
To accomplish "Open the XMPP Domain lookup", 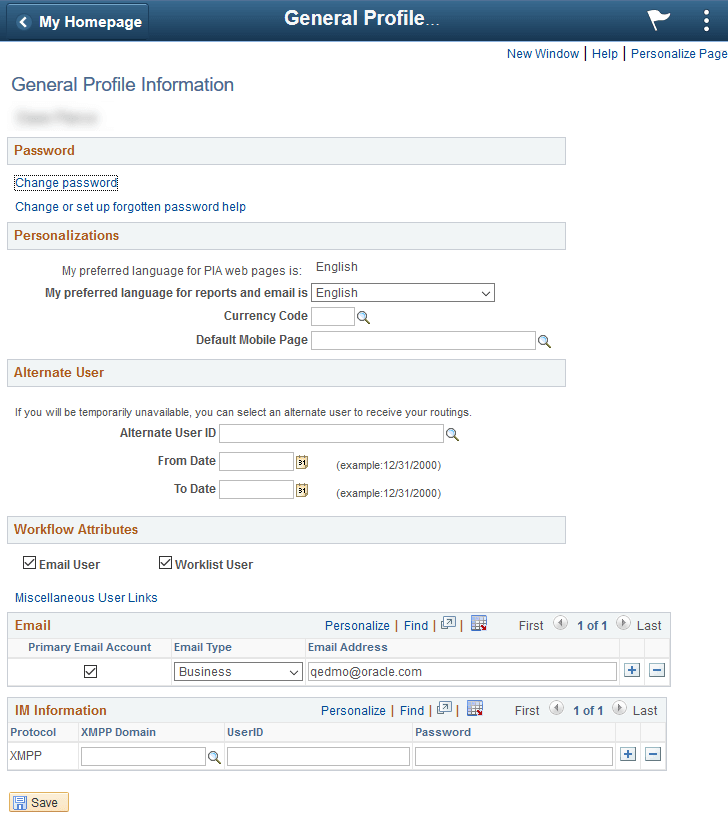I will tap(214, 757).
